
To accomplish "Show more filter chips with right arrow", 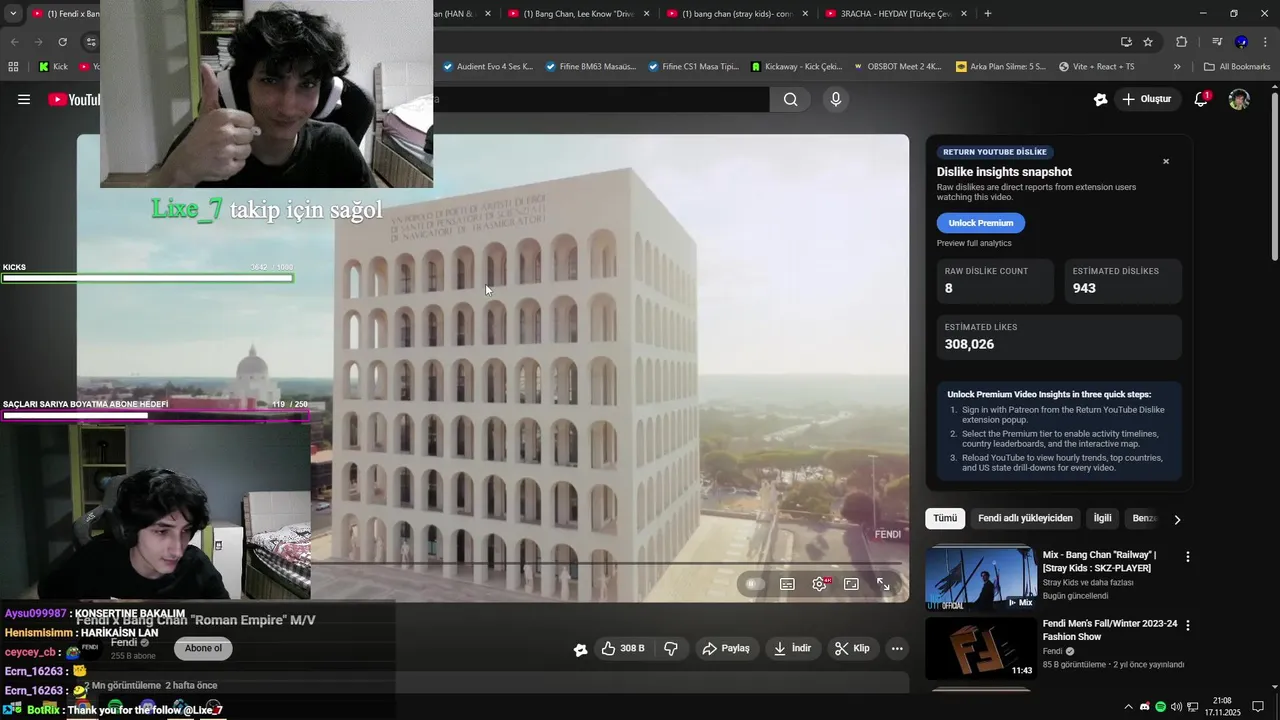I will (x=1177, y=519).
